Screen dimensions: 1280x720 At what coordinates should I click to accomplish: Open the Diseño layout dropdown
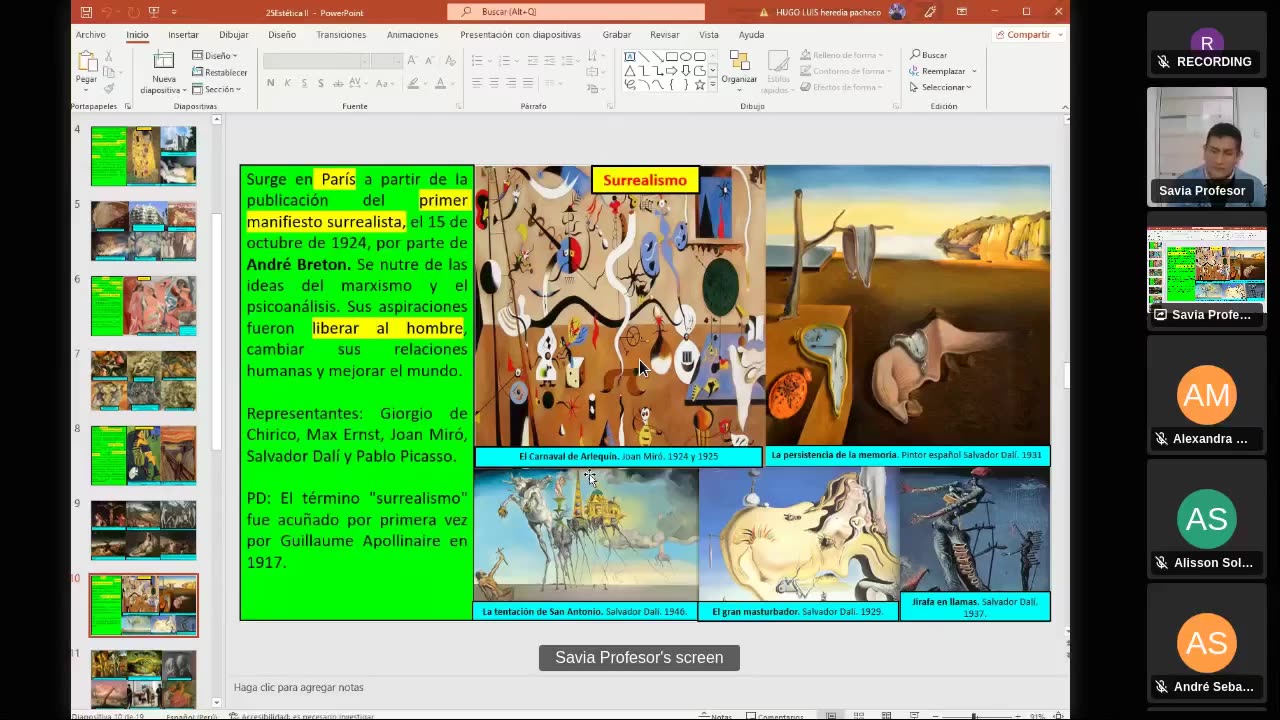(x=215, y=56)
